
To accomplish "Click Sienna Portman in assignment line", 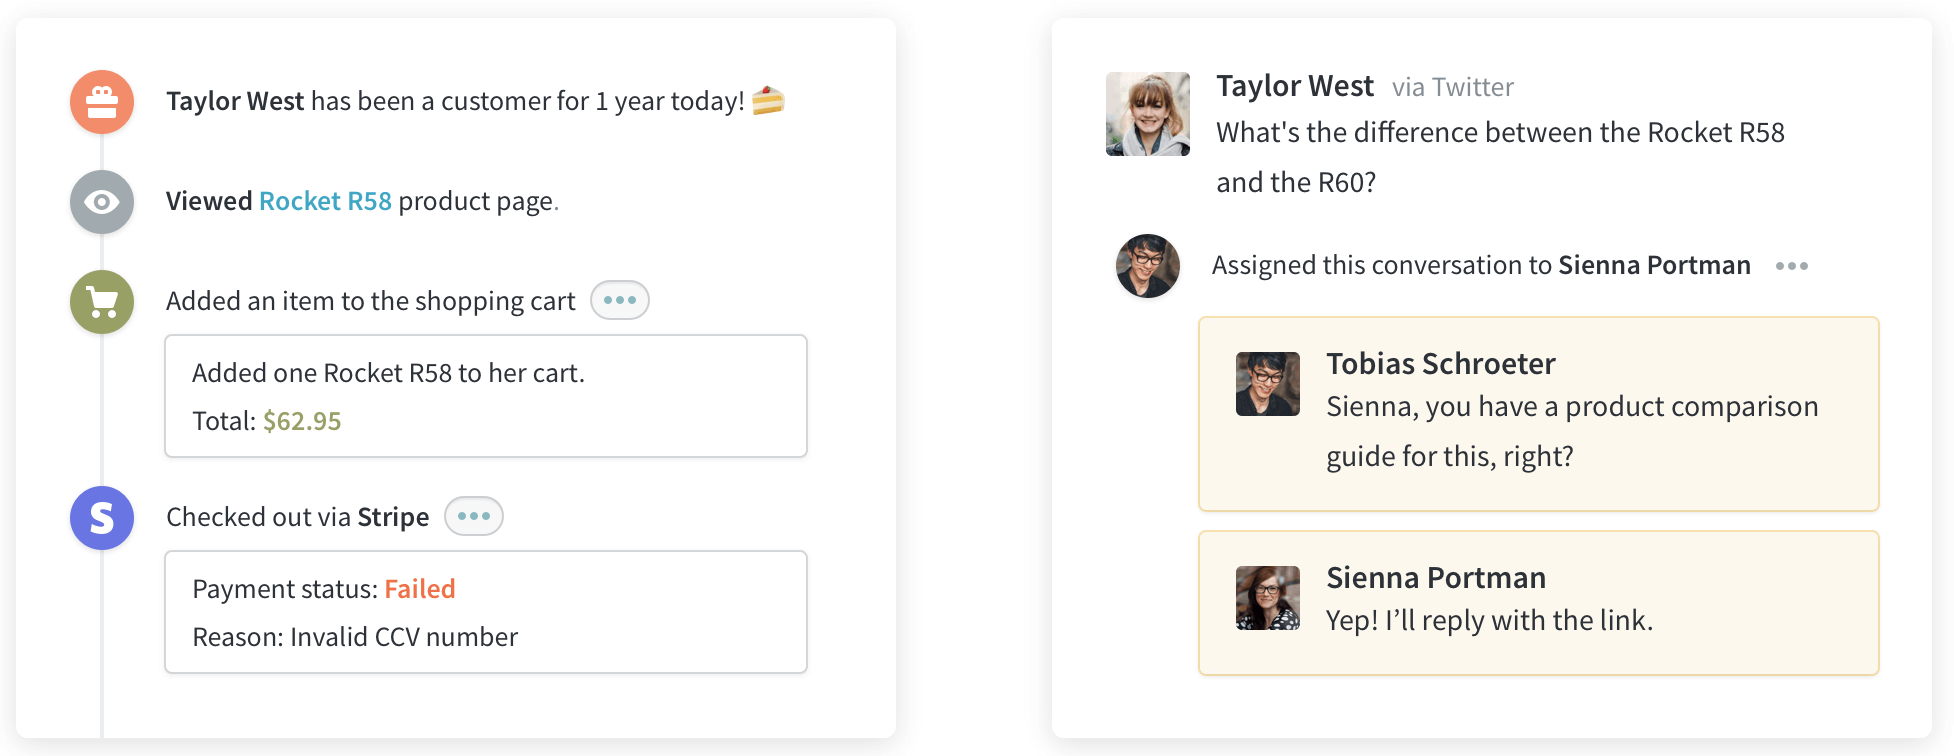I will pyautogui.click(x=1654, y=265).
